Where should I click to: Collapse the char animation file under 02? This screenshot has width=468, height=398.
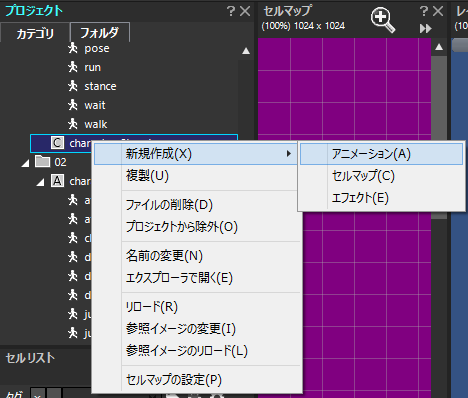tap(40, 182)
